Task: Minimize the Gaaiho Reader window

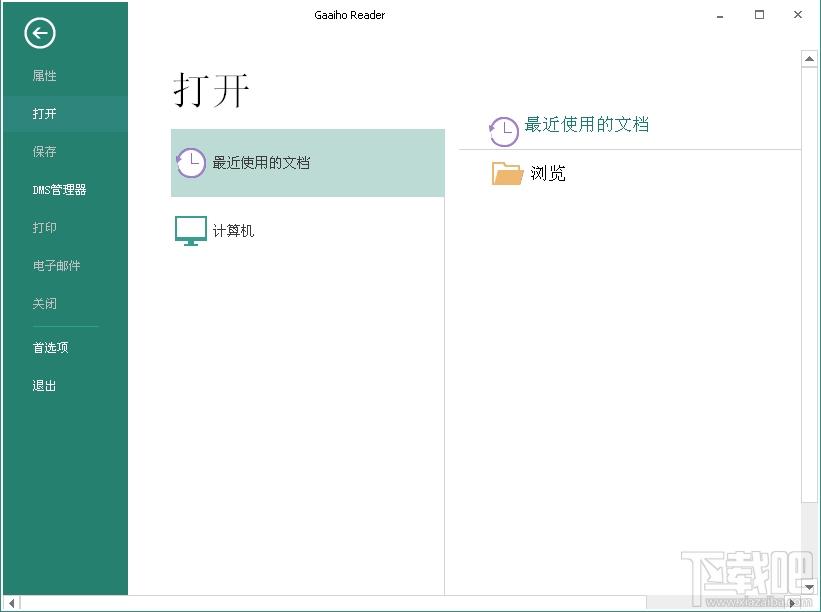Action: [720, 15]
